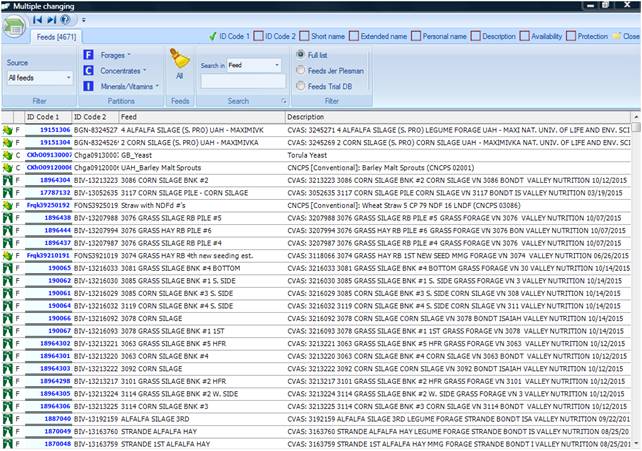Enable the ID Code 2 checkbox
This screenshot has height=451, width=642.
(258, 36)
